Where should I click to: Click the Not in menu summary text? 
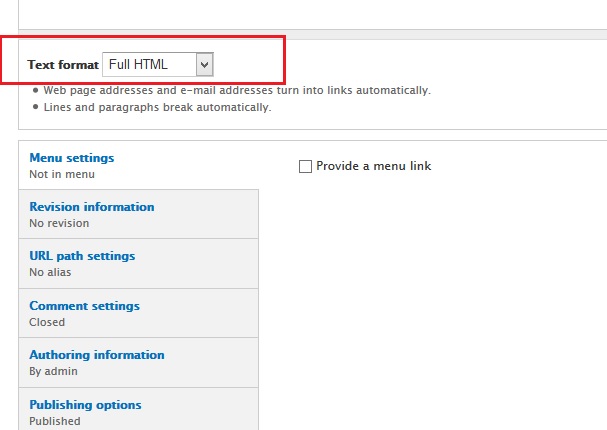[62, 174]
